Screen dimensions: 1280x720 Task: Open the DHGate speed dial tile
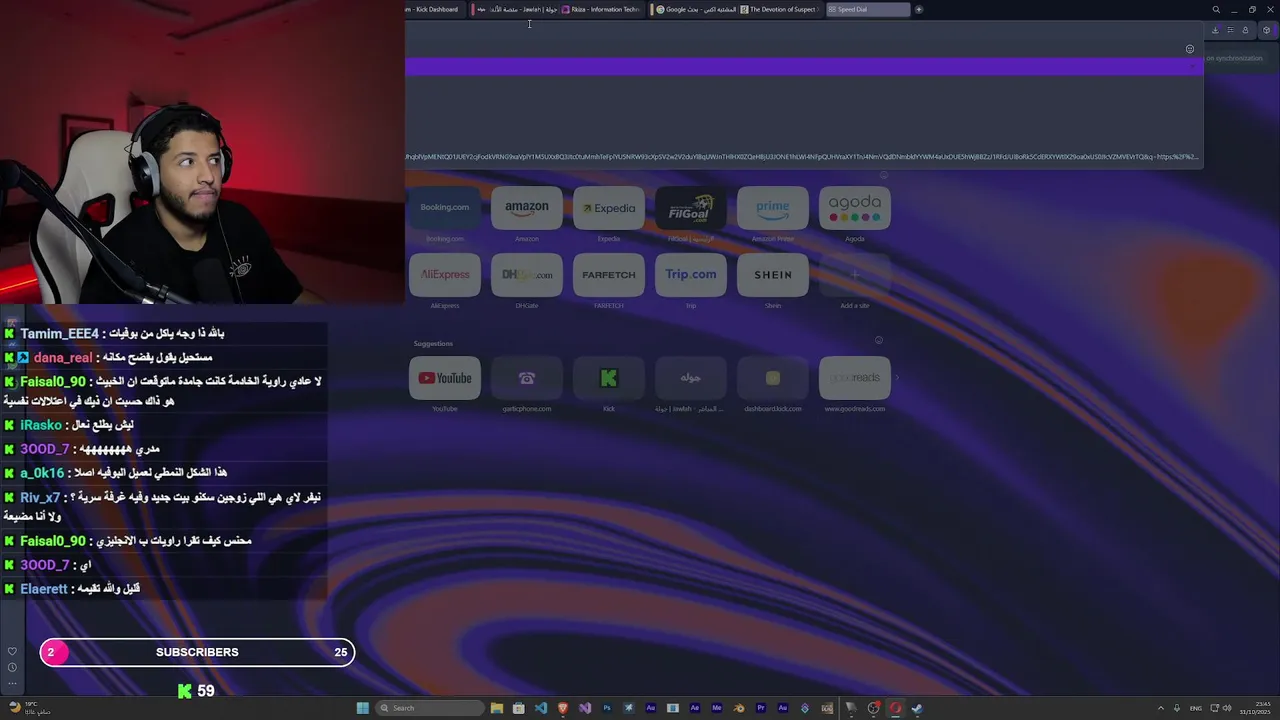click(527, 275)
